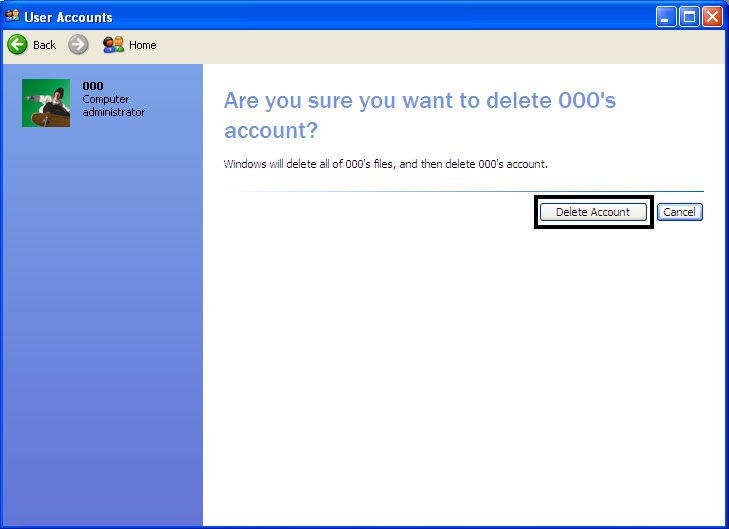The width and height of the screenshot is (729, 529).
Task: Click the account name 000
Action: (93, 86)
